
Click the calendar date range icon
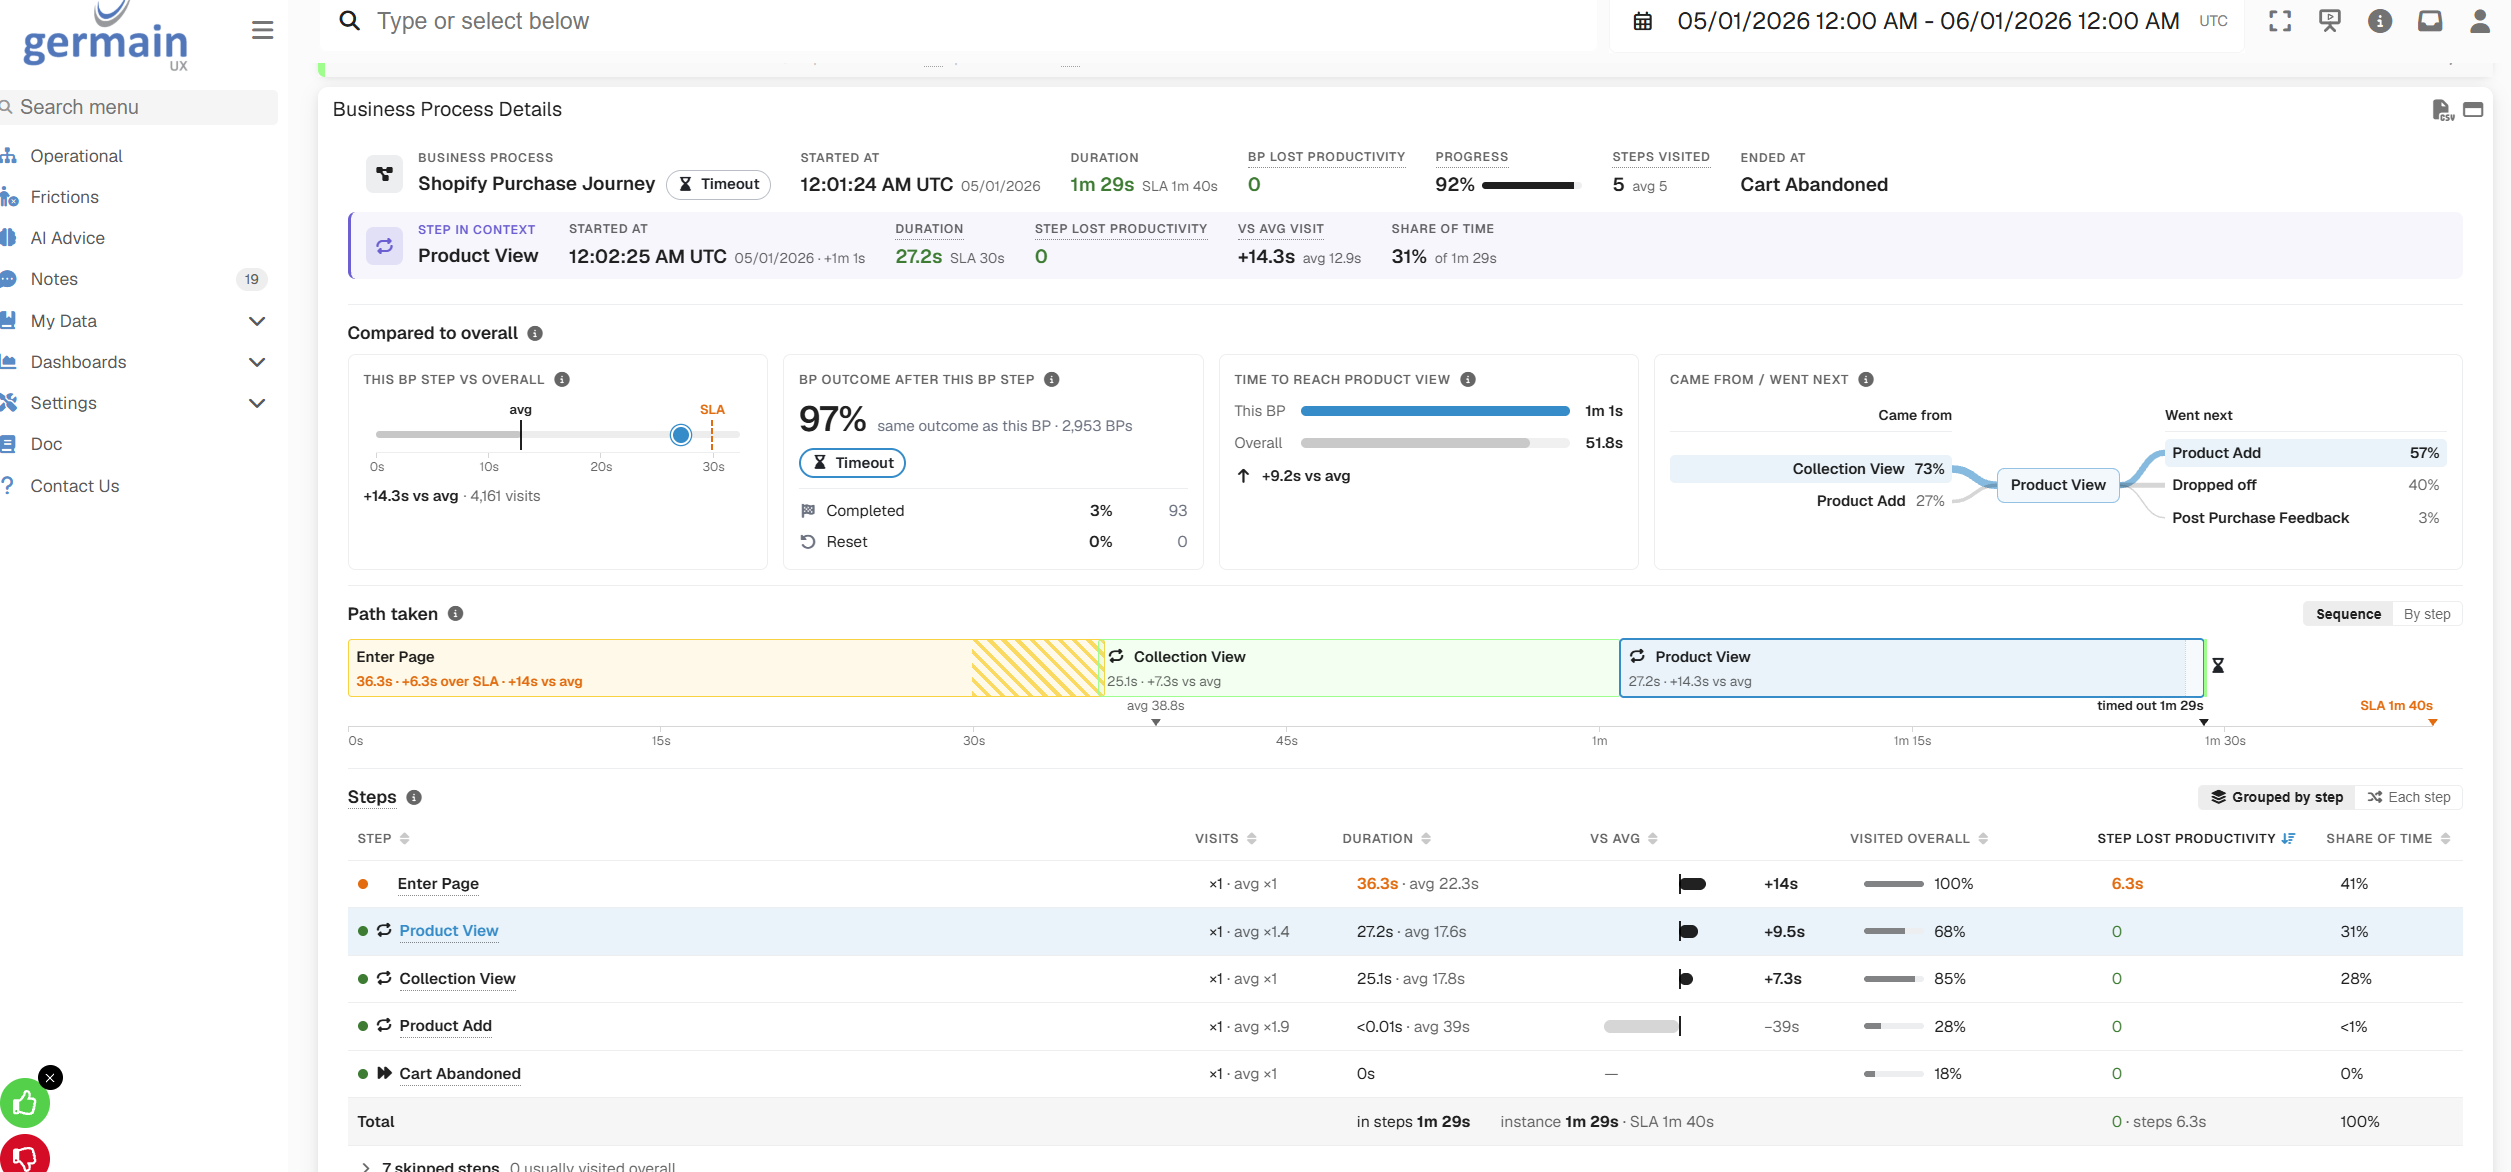1643,21
